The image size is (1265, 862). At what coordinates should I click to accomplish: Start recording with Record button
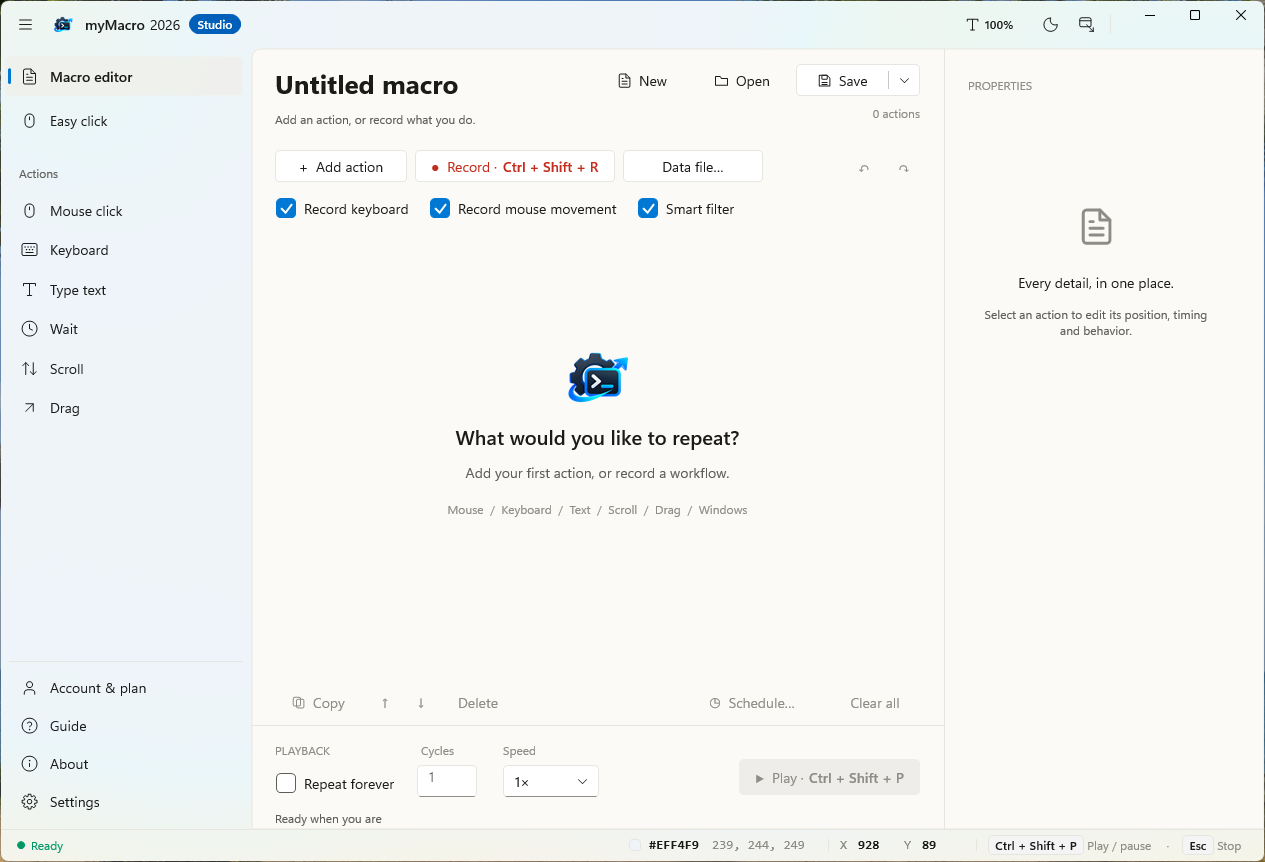515,167
